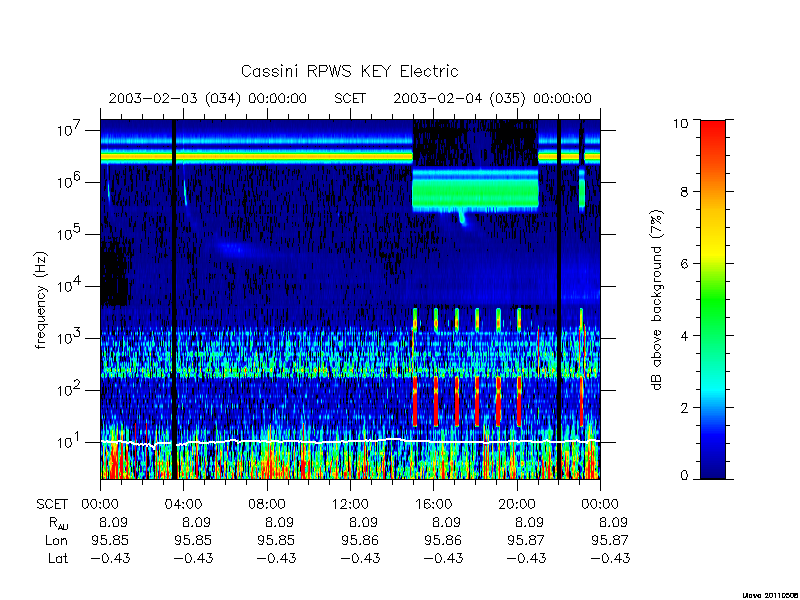
Task: Click the colorbar tick value '10'
Action: pyautogui.click(x=680, y=123)
